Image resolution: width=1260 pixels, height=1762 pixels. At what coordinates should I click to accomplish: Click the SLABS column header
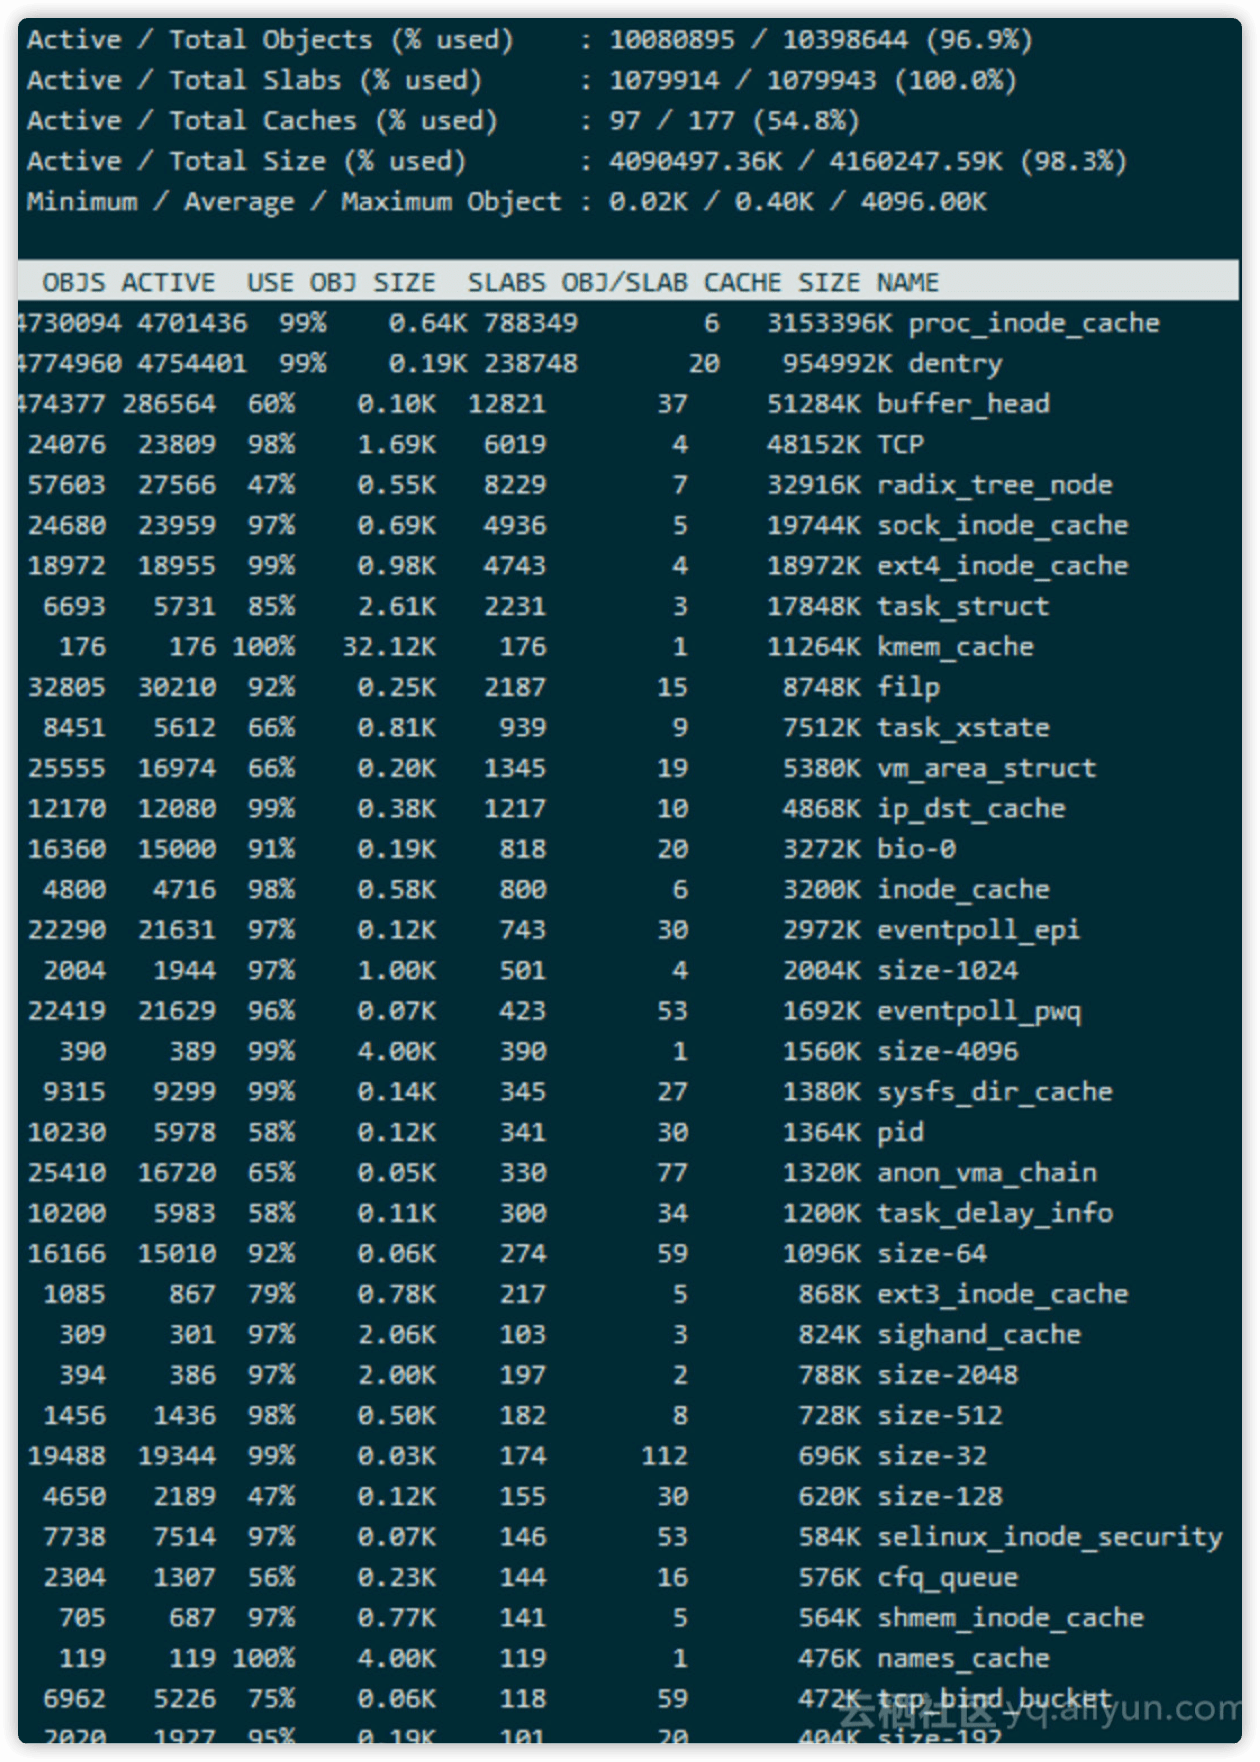pyautogui.click(x=507, y=283)
